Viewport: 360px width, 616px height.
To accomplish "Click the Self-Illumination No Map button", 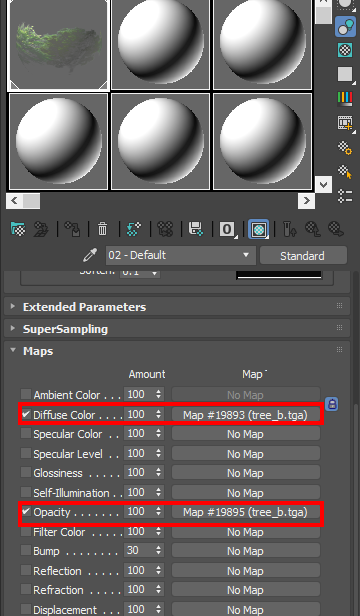I will (246, 493).
